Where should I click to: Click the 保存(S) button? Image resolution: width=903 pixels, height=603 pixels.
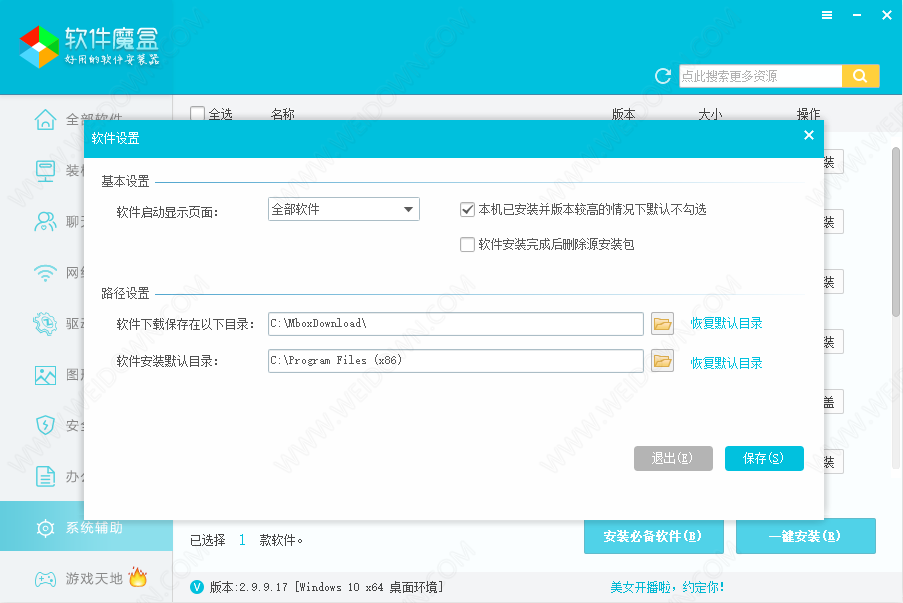(x=764, y=458)
